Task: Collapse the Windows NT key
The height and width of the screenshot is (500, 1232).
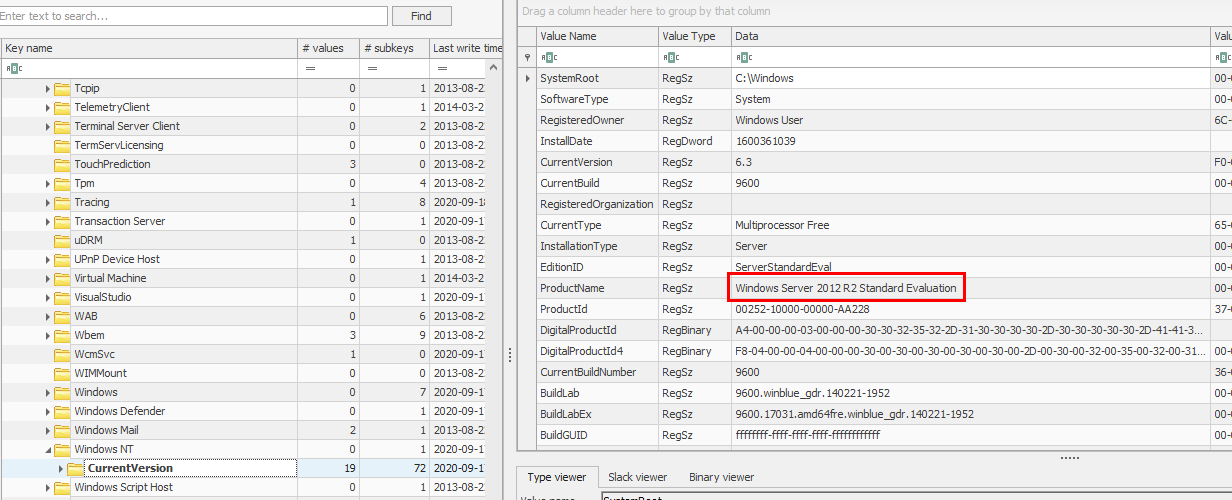Action: [x=47, y=449]
